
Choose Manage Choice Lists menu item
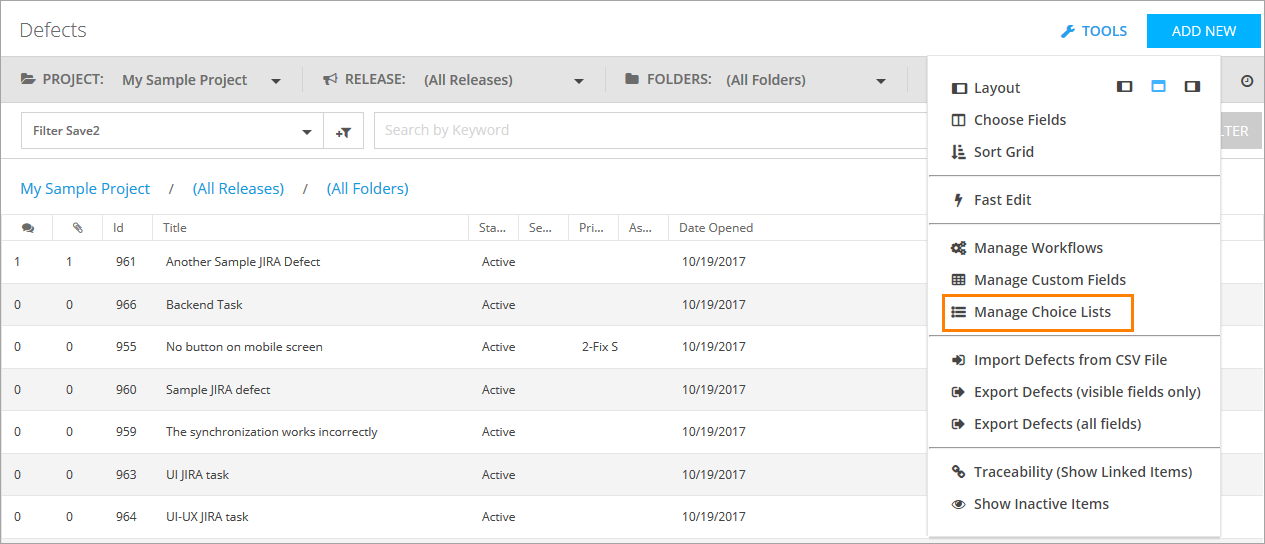(1041, 312)
